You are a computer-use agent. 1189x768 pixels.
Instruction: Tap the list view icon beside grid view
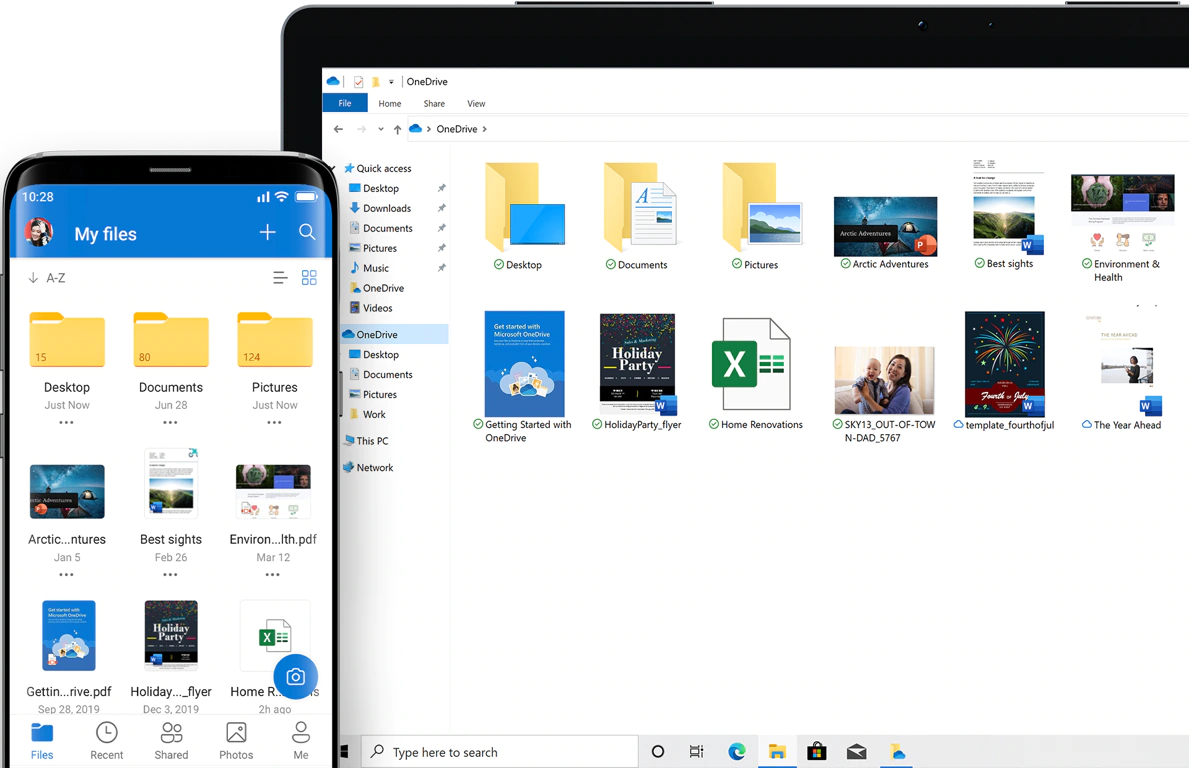pos(279,277)
